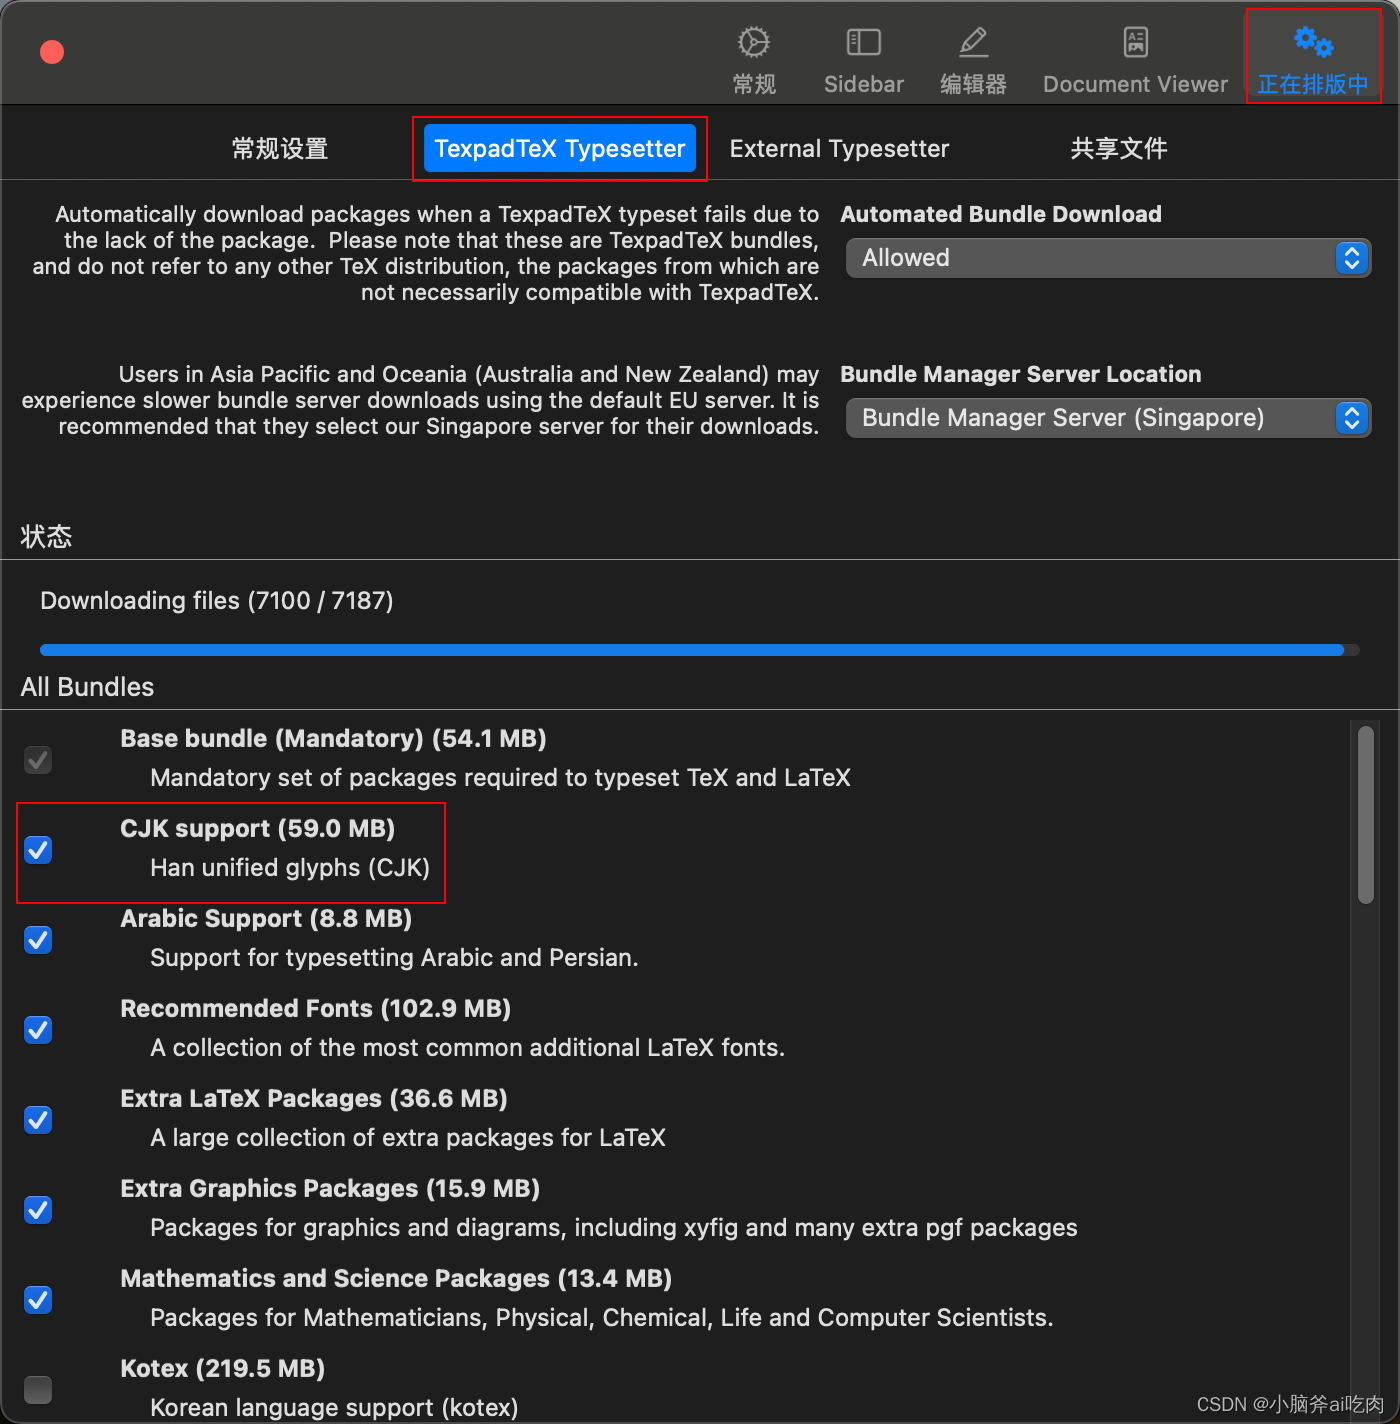Viewport: 1400px width, 1424px height.
Task: Click the 'Automated Bundle Download' label
Action: (x=1001, y=214)
